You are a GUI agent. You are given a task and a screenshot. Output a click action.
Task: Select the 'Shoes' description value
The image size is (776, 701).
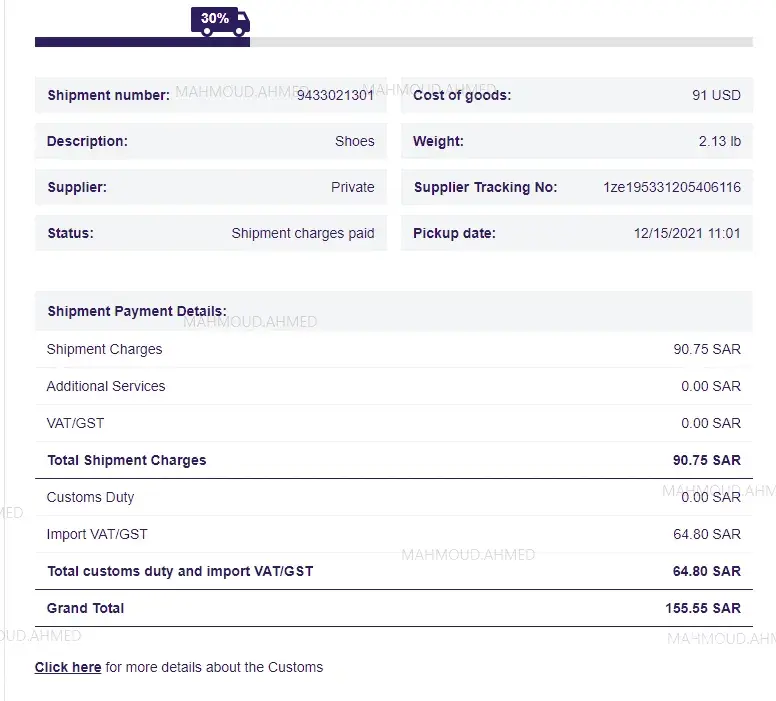tap(354, 141)
